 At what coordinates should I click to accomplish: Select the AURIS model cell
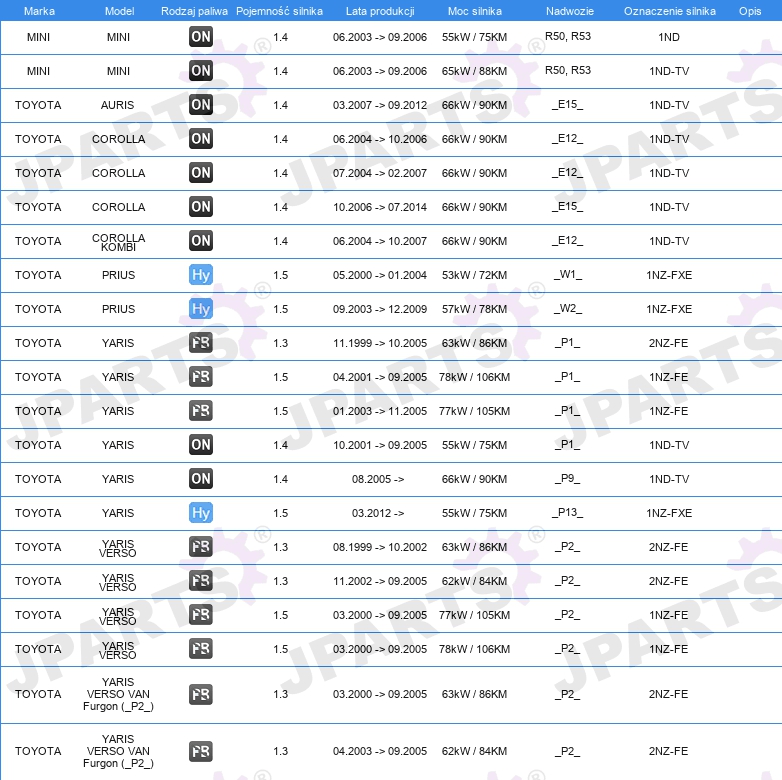coord(117,105)
